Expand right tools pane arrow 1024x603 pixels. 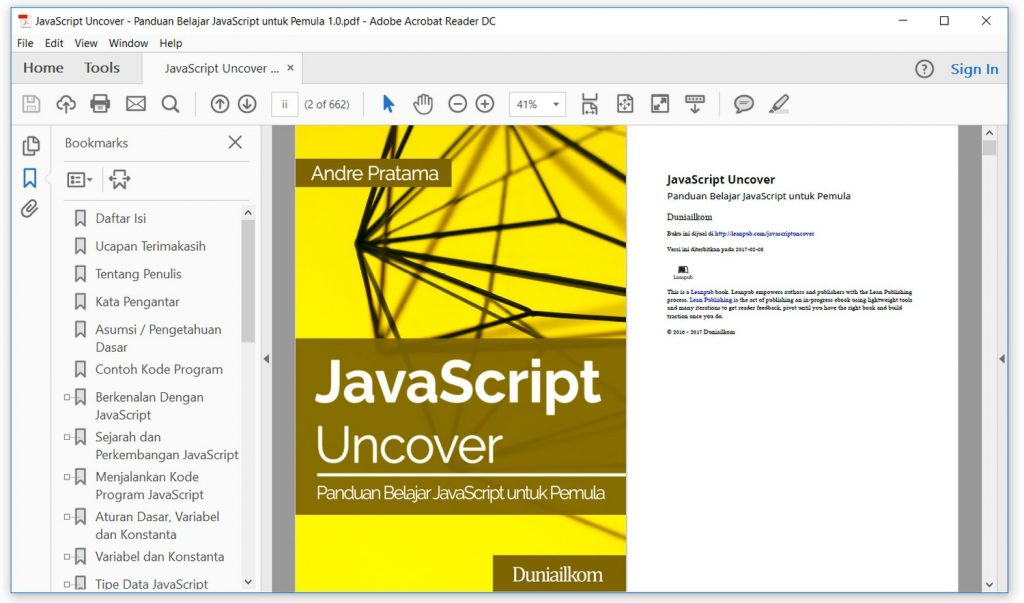point(1002,359)
